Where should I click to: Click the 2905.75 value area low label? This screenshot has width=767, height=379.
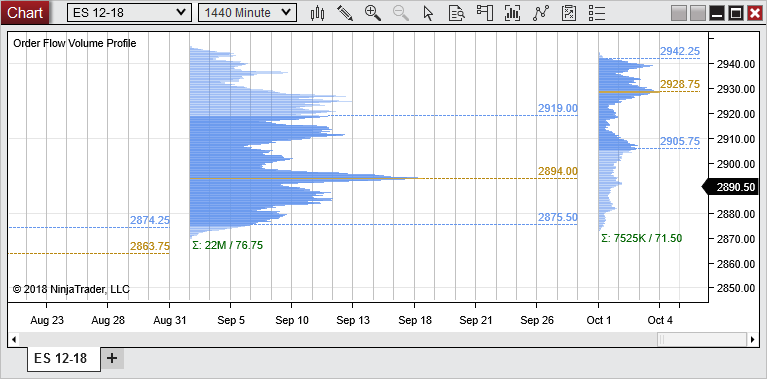pyautogui.click(x=680, y=141)
